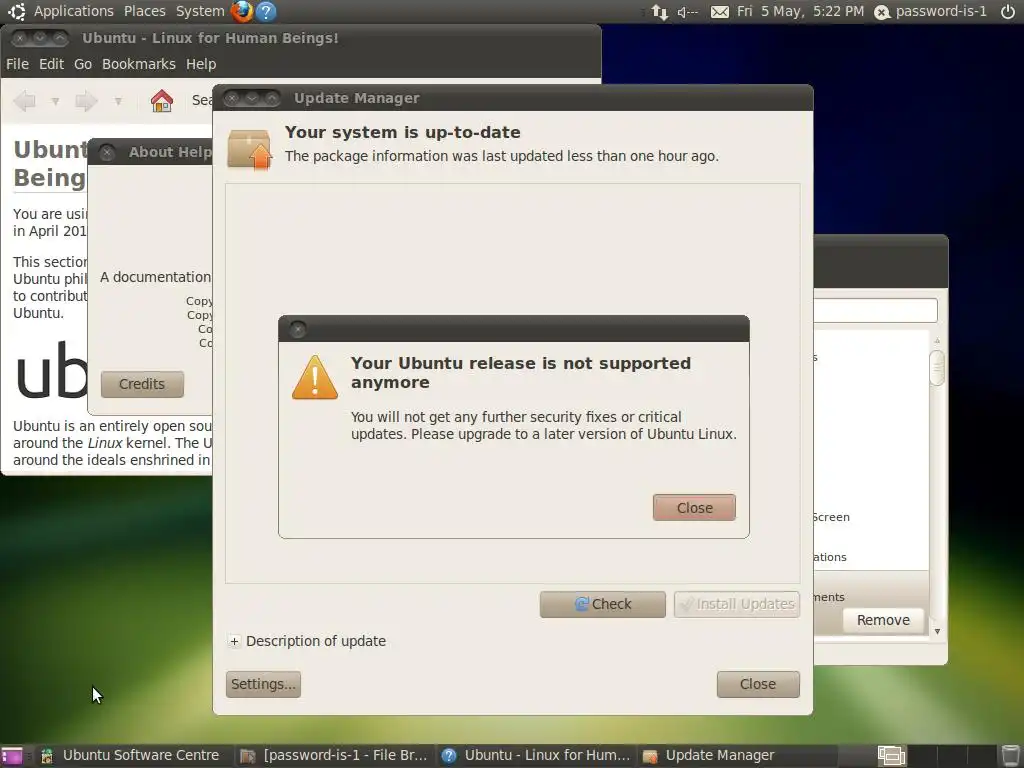The width and height of the screenshot is (1024, 768).
Task: Close the unsupported release warning dialog
Action: click(x=694, y=507)
